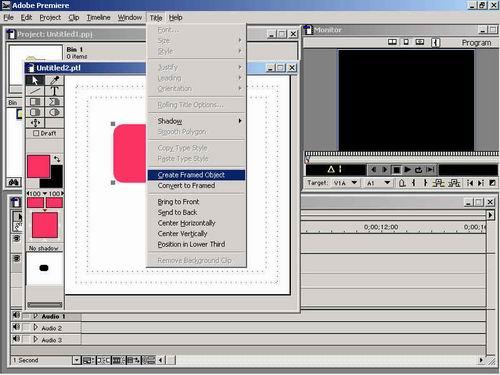The image size is (500, 375).
Task: Enable loop playback in Monitor
Action: [418, 170]
